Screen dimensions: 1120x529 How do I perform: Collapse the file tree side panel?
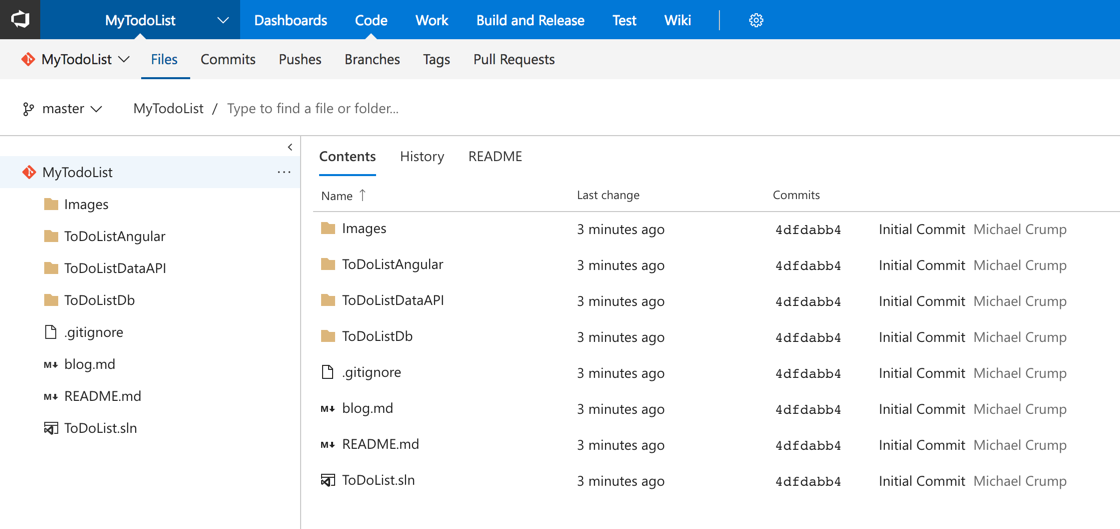290,147
